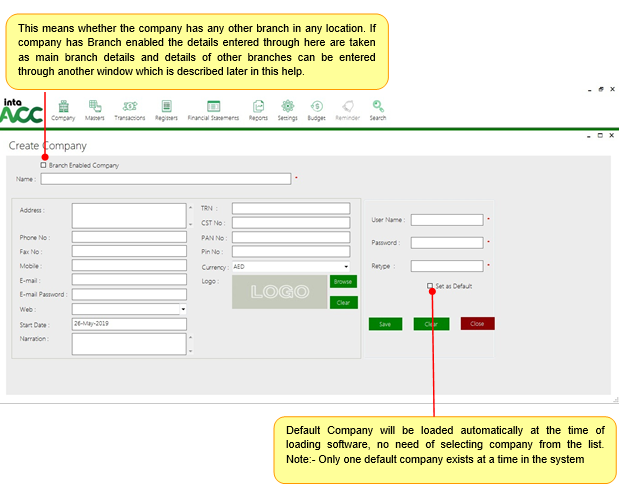
Task: Open the Registers icon
Action: [x=166, y=106]
